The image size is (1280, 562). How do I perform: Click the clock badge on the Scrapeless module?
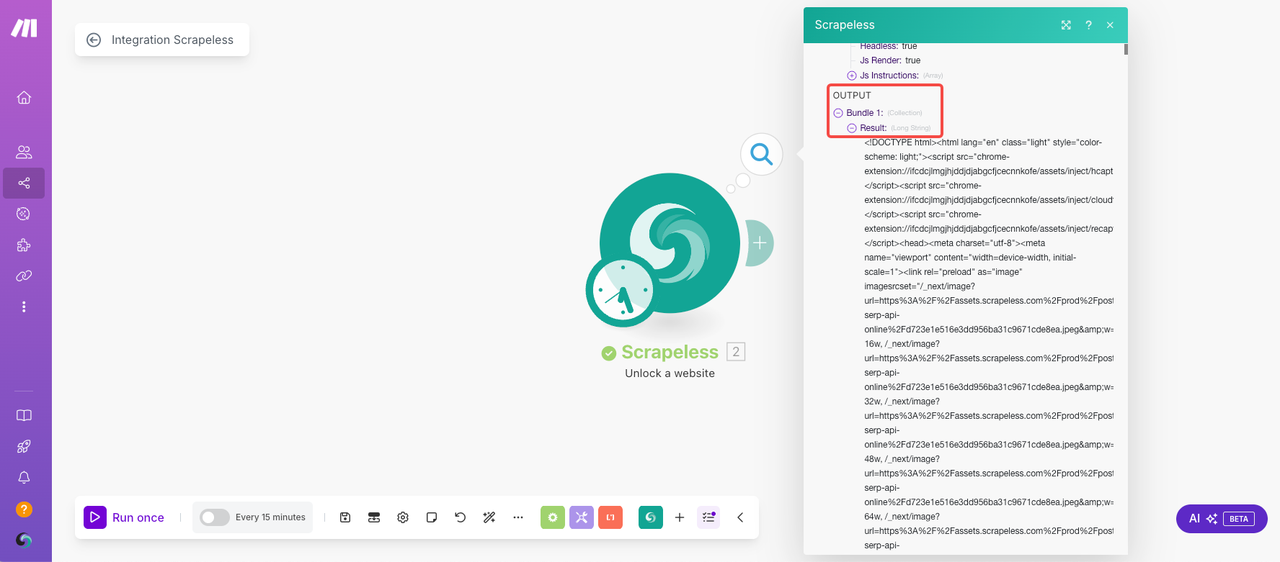coord(621,291)
